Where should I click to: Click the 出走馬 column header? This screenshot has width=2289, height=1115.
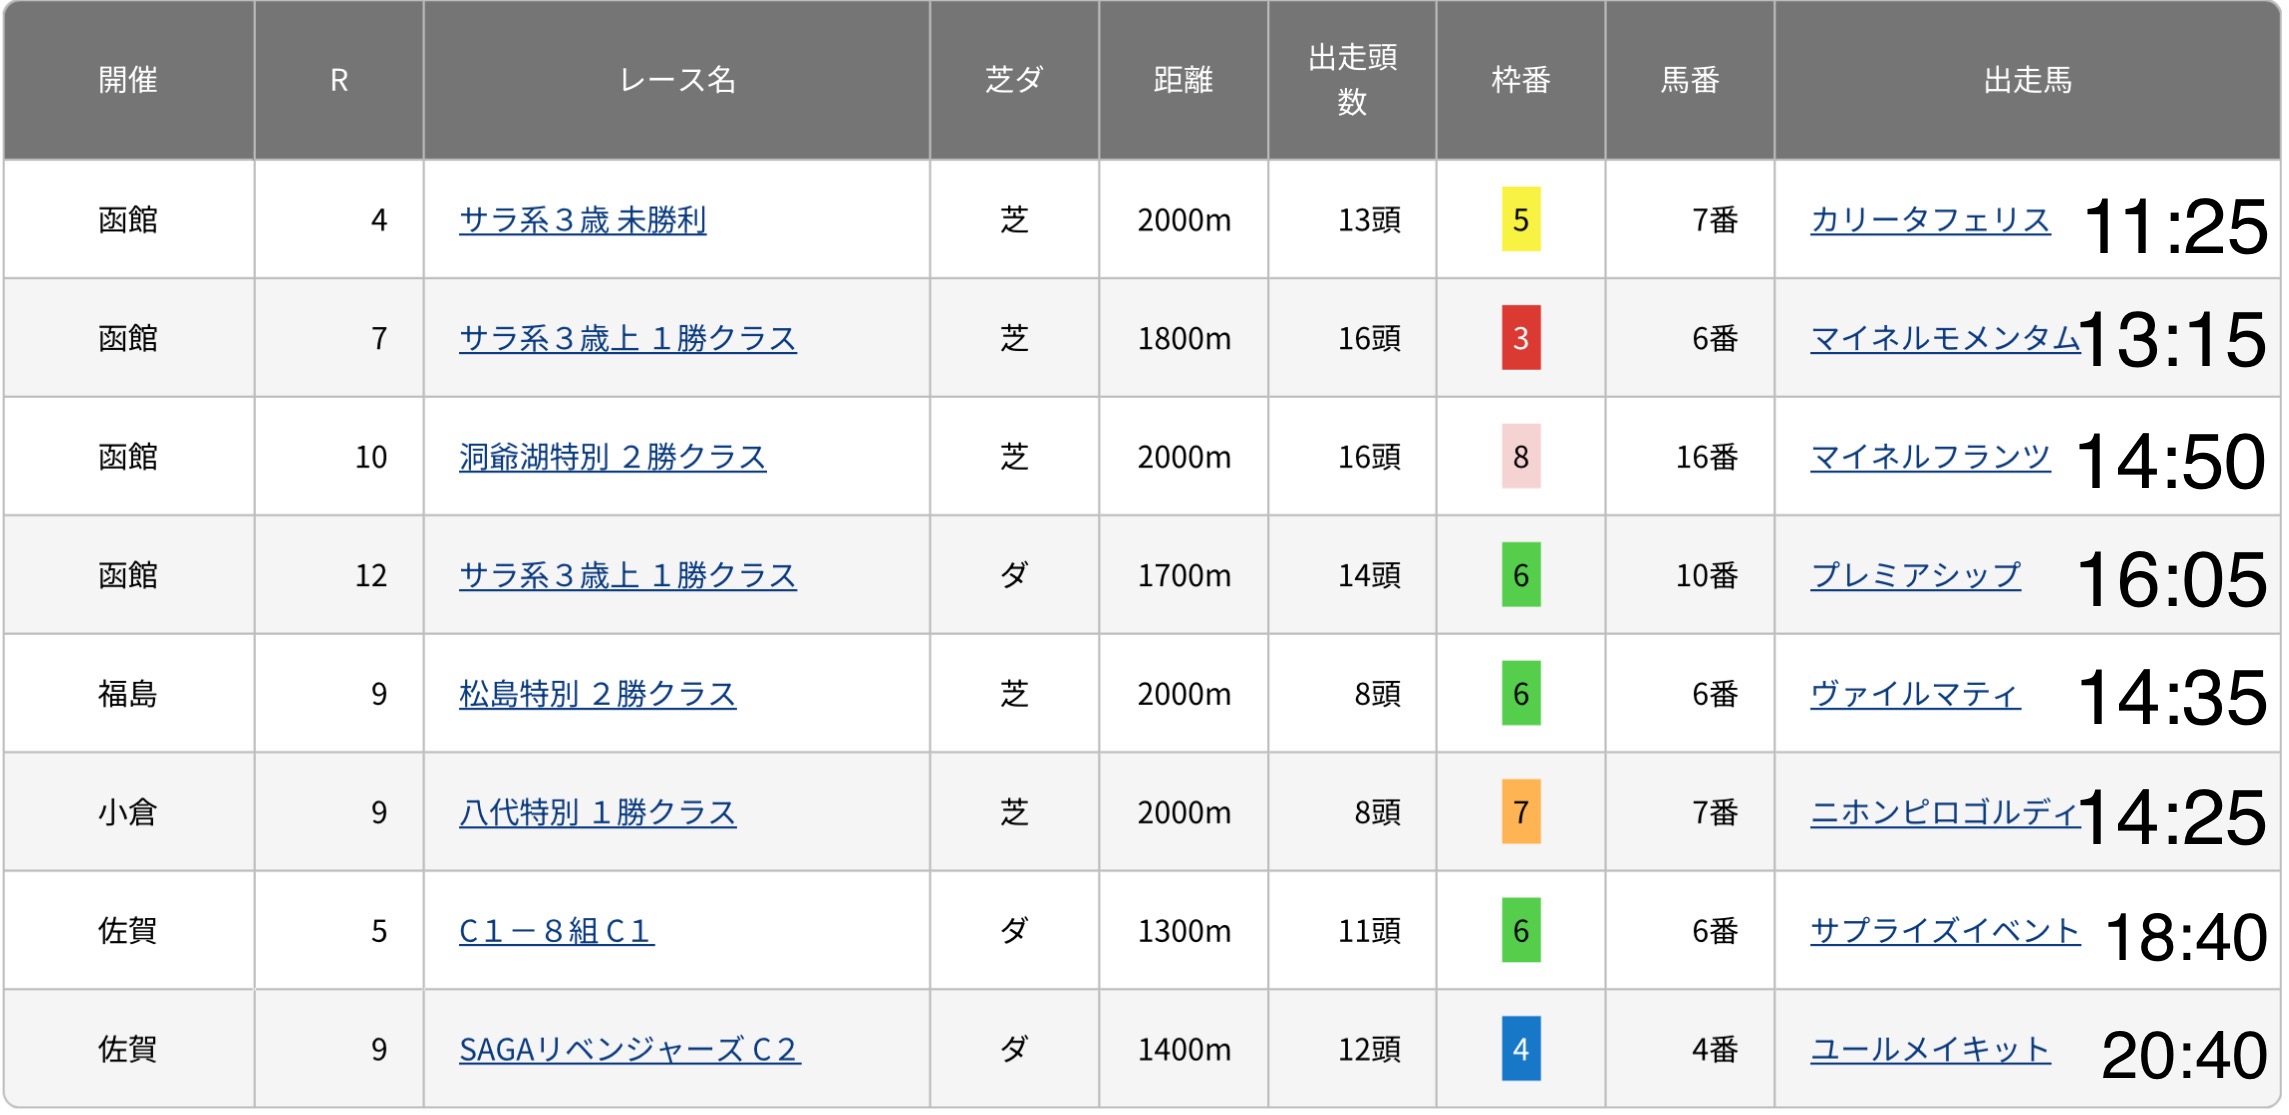pyautogui.click(x=2026, y=80)
